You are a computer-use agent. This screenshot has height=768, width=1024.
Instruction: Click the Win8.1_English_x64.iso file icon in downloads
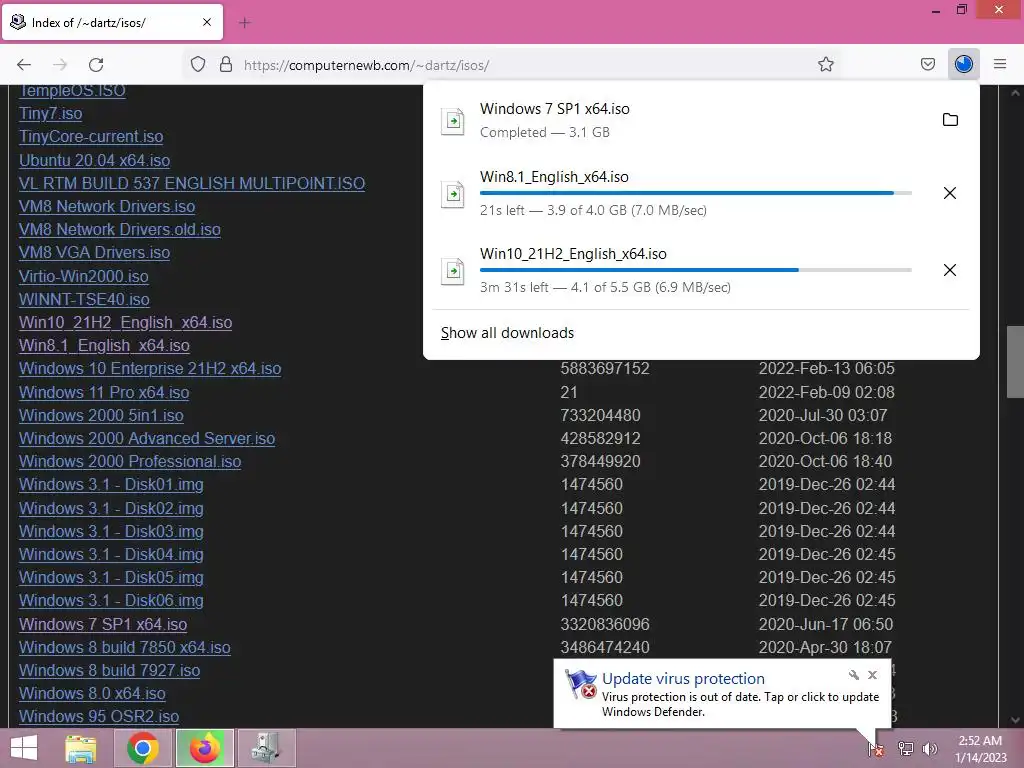coord(453,194)
